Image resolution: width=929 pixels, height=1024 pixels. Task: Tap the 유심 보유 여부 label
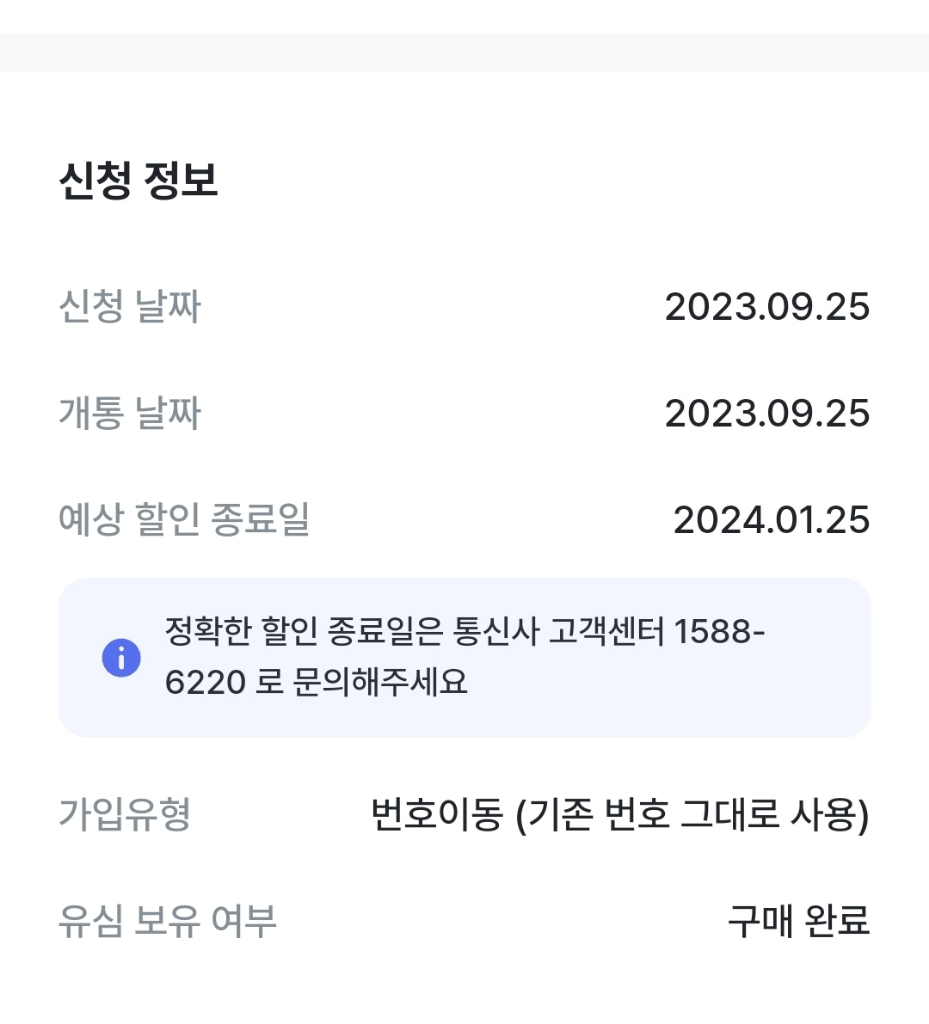(167, 921)
